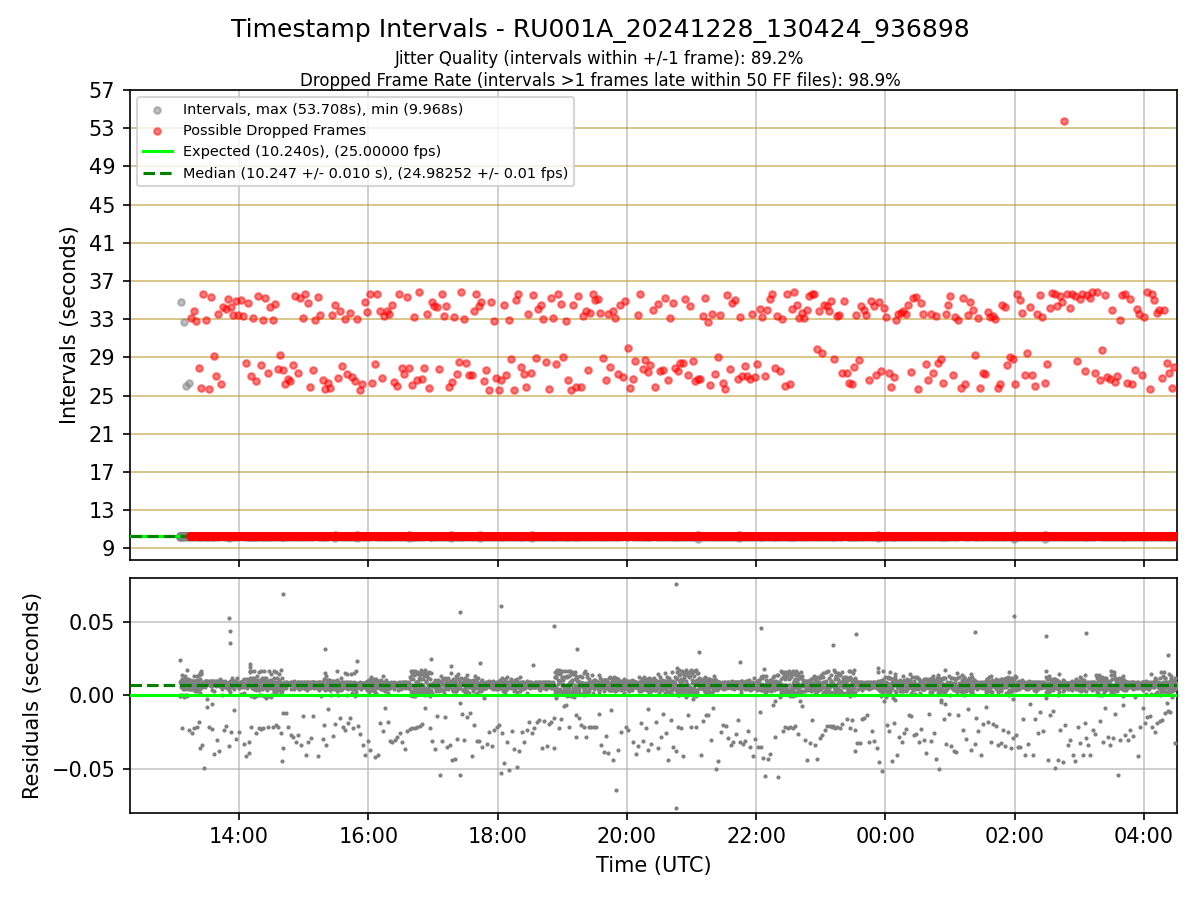Click legend entry 'Intervals, max (53.708s), min (9.968s)'
The height and width of the screenshot is (900, 1200).
[323, 108]
